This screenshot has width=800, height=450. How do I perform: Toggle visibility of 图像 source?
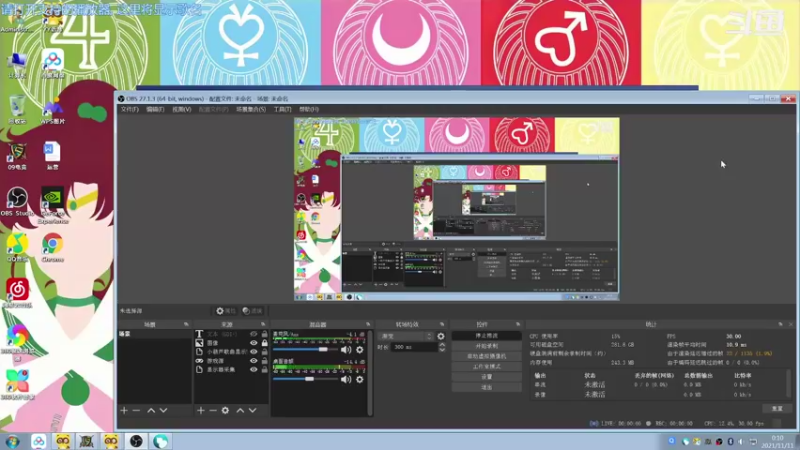[254, 343]
